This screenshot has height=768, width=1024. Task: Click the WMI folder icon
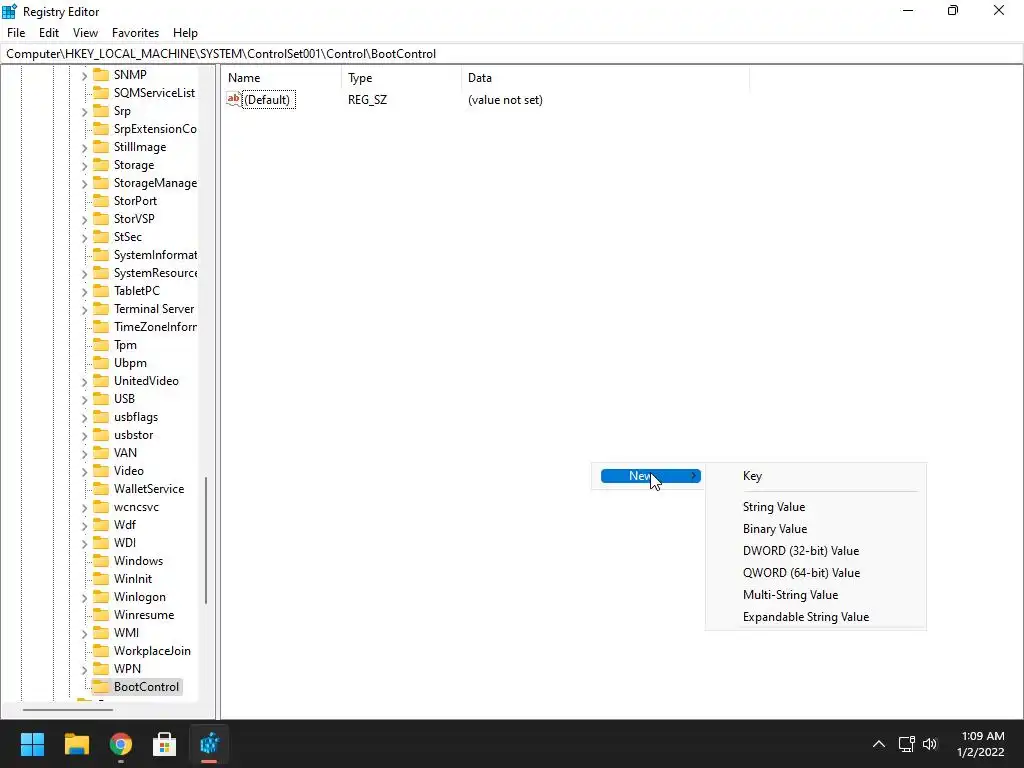tap(101, 633)
